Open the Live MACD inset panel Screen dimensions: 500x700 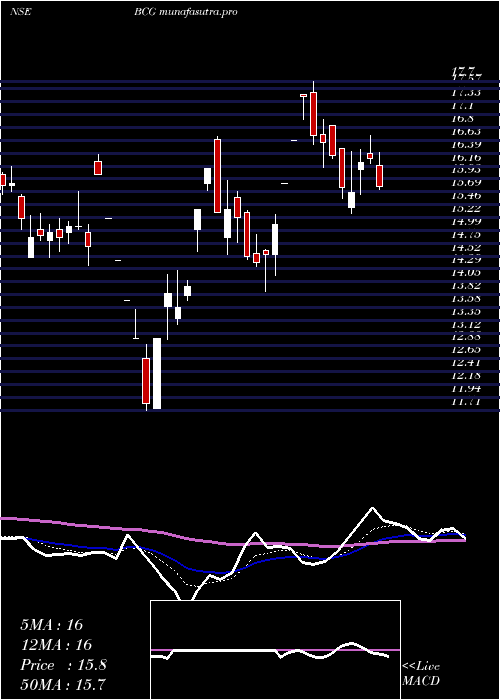point(275,650)
